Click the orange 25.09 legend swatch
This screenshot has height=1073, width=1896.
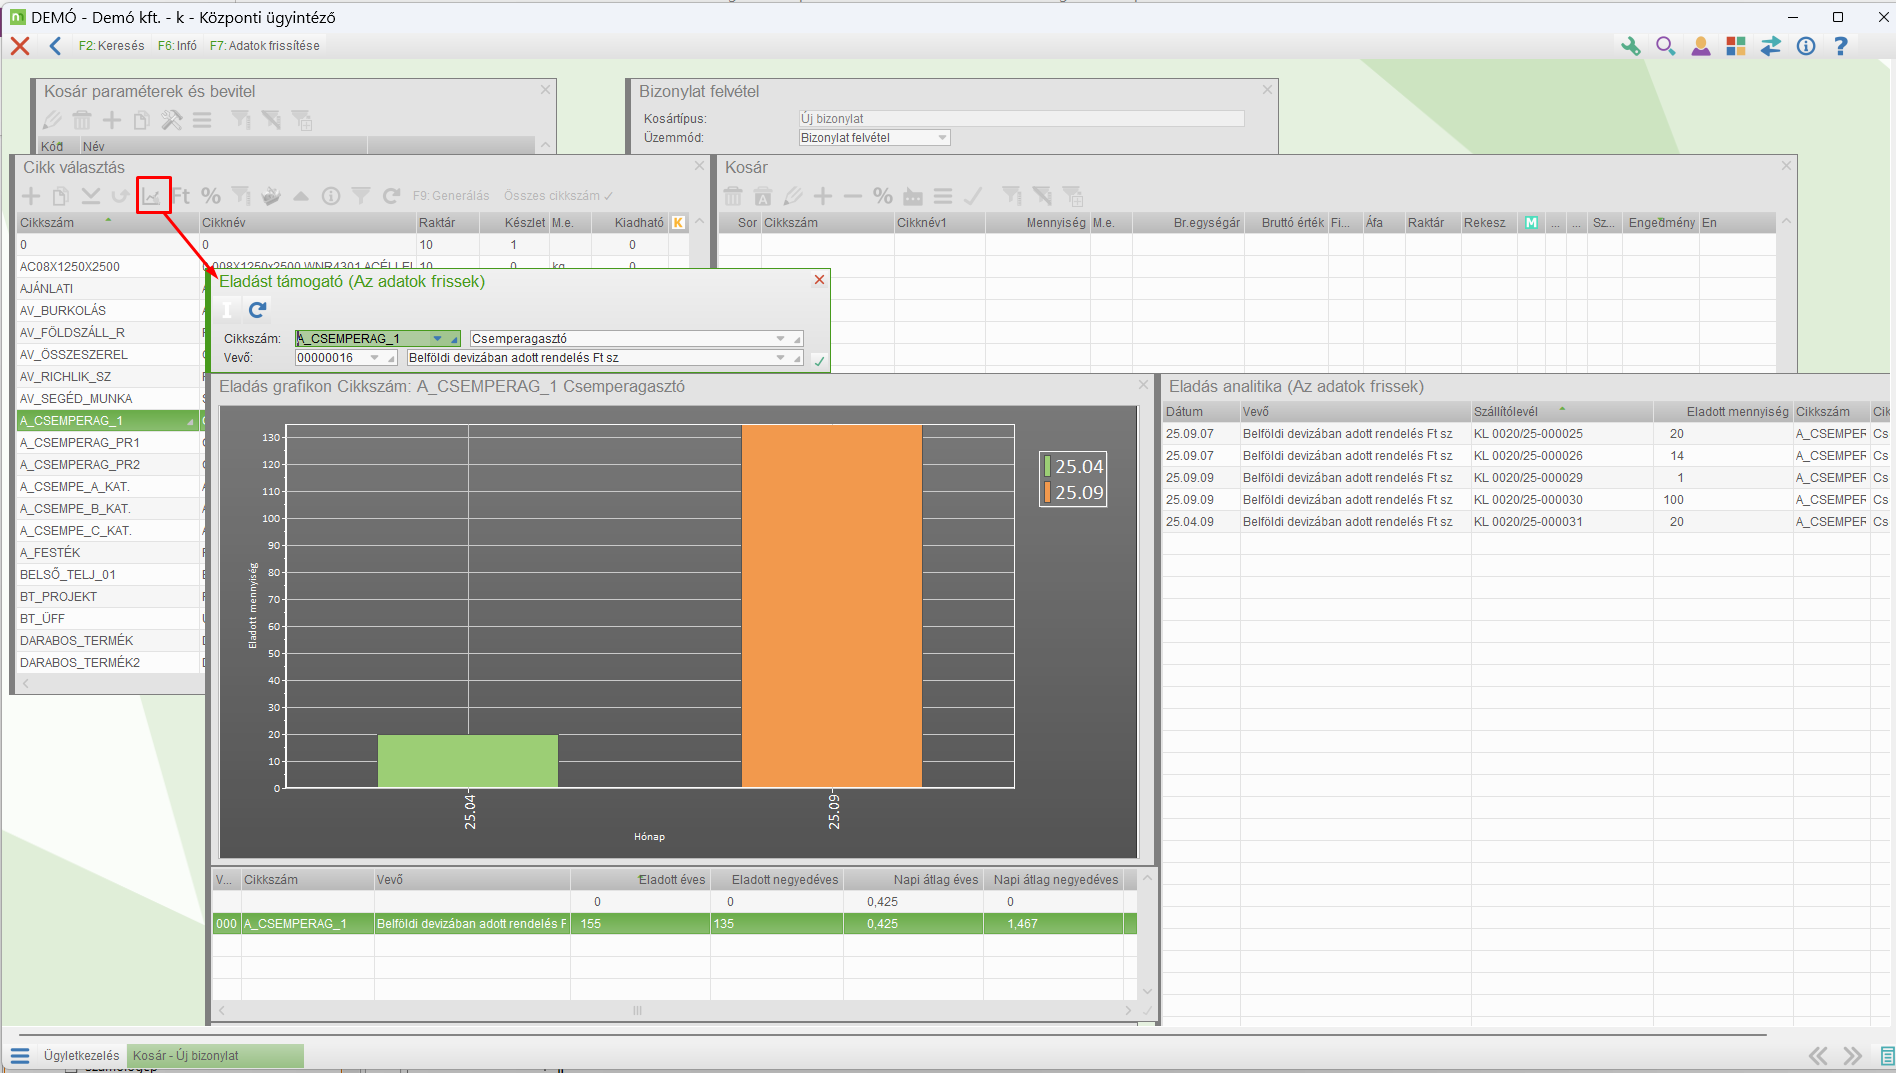coord(1047,492)
